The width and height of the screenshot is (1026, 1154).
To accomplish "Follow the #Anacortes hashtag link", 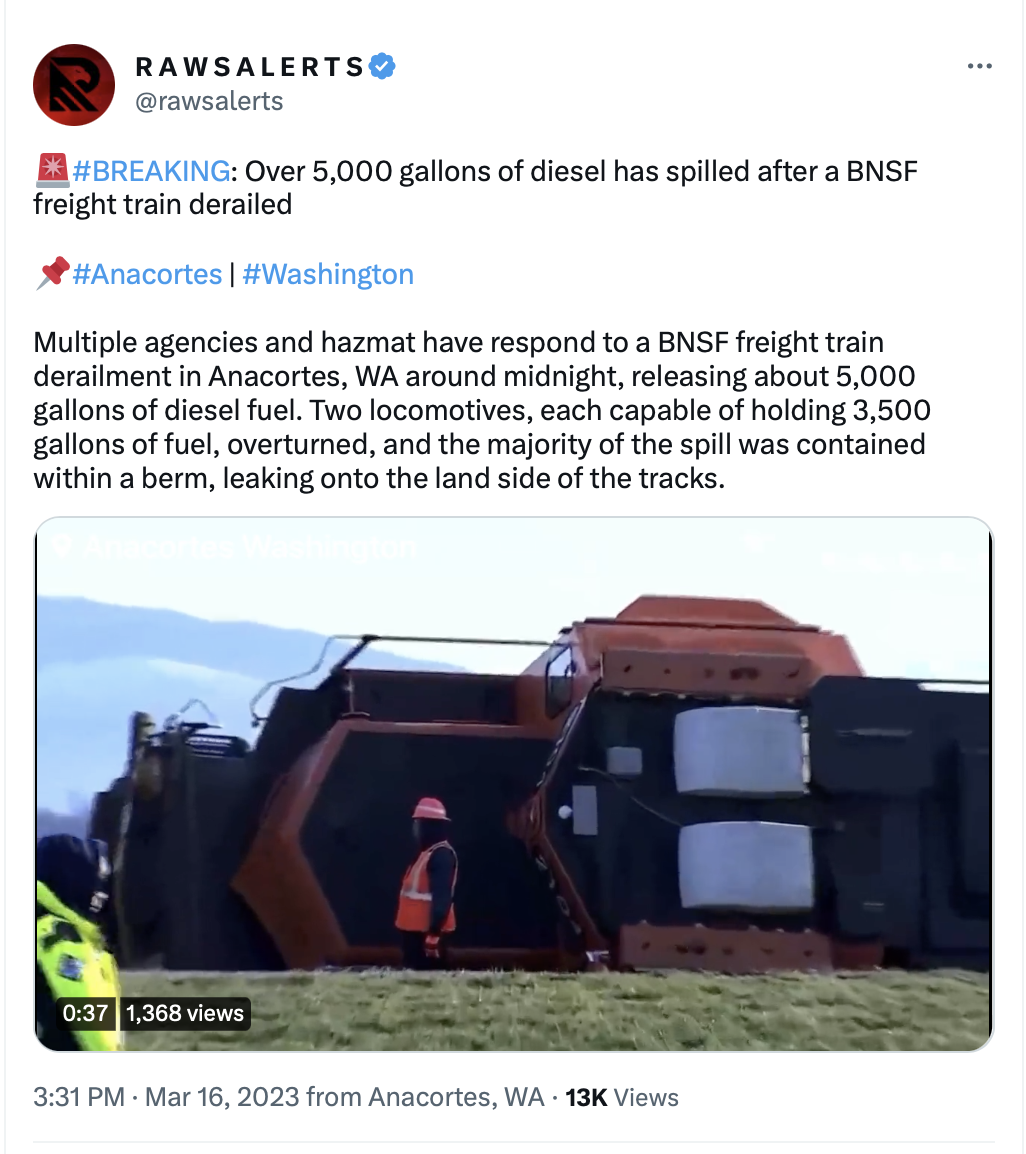I will click(x=147, y=274).
